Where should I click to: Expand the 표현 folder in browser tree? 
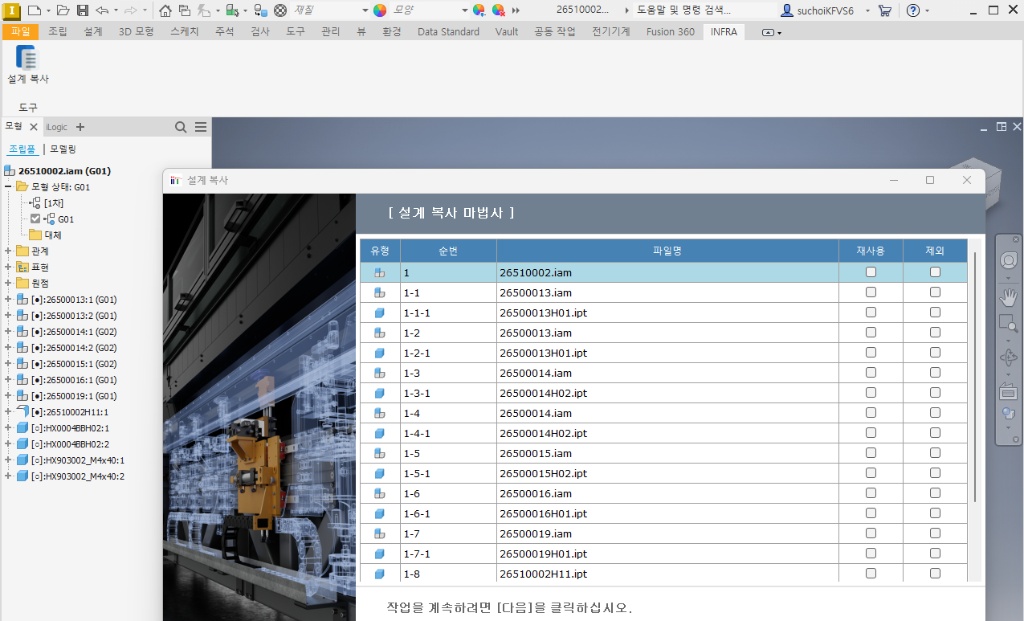click(8, 267)
